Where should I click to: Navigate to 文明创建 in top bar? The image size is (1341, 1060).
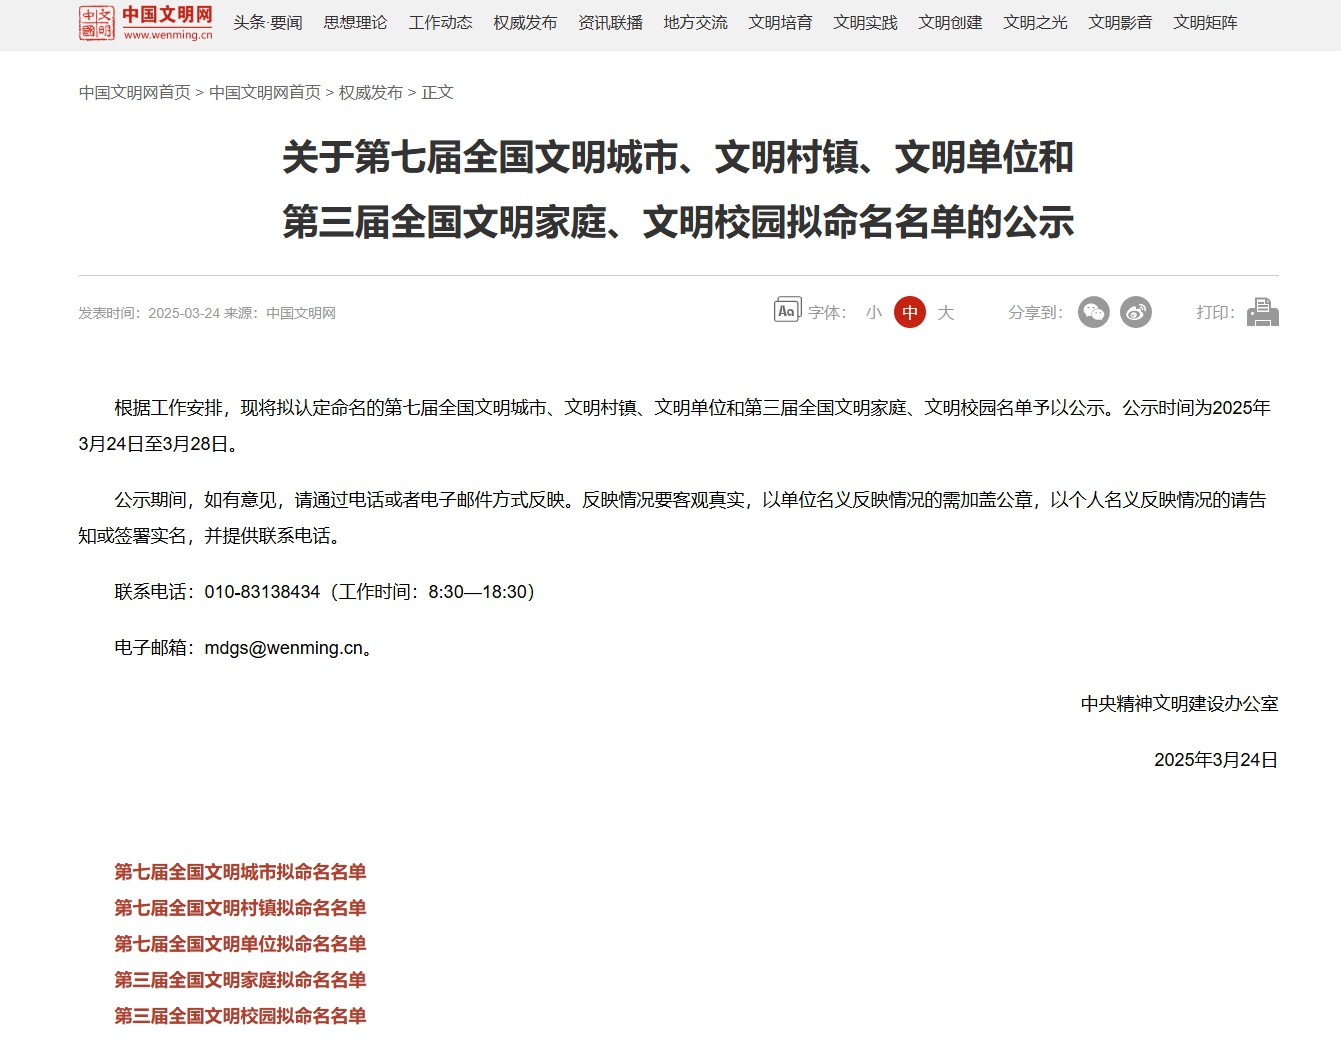950,22
